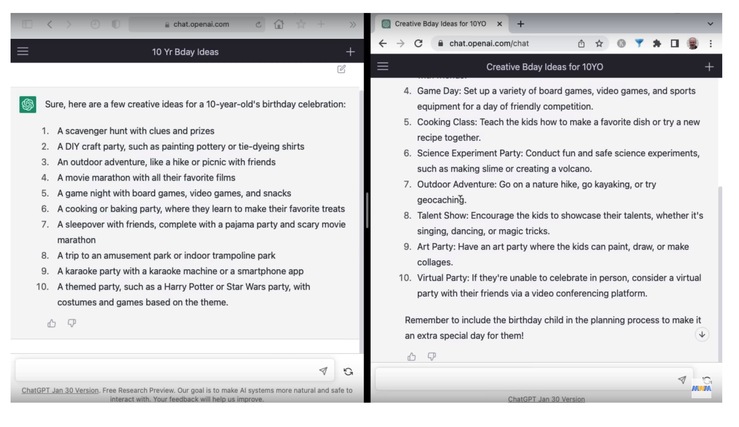Click the edit message icon in left window
739x427 pixels.
[x=341, y=69]
